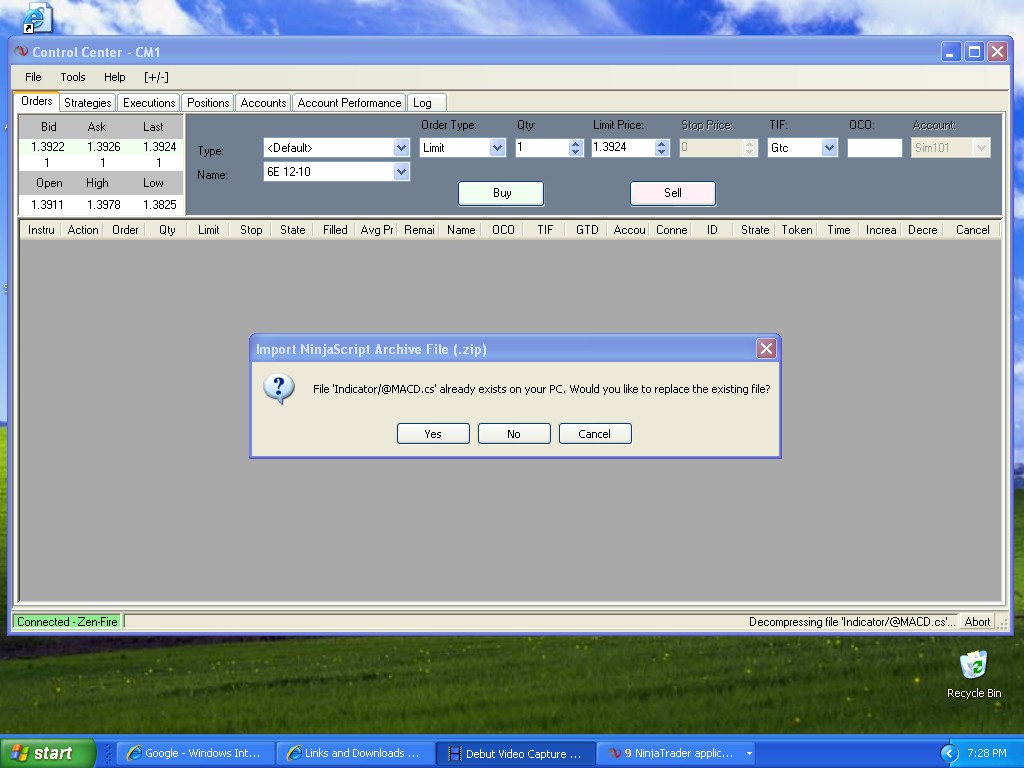Screen dimensions: 1024x768
Task: Click the OCO input field
Action: (874, 148)
